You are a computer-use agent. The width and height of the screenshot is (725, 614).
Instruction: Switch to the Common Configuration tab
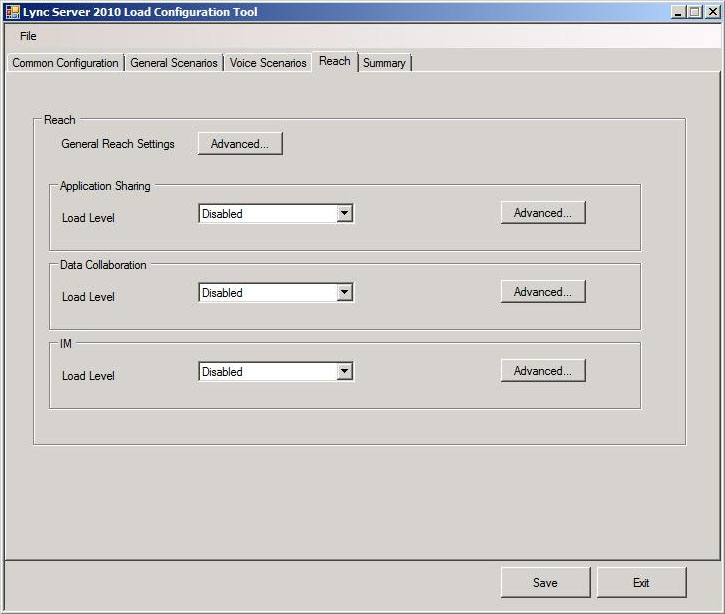[x=65, y=63]
